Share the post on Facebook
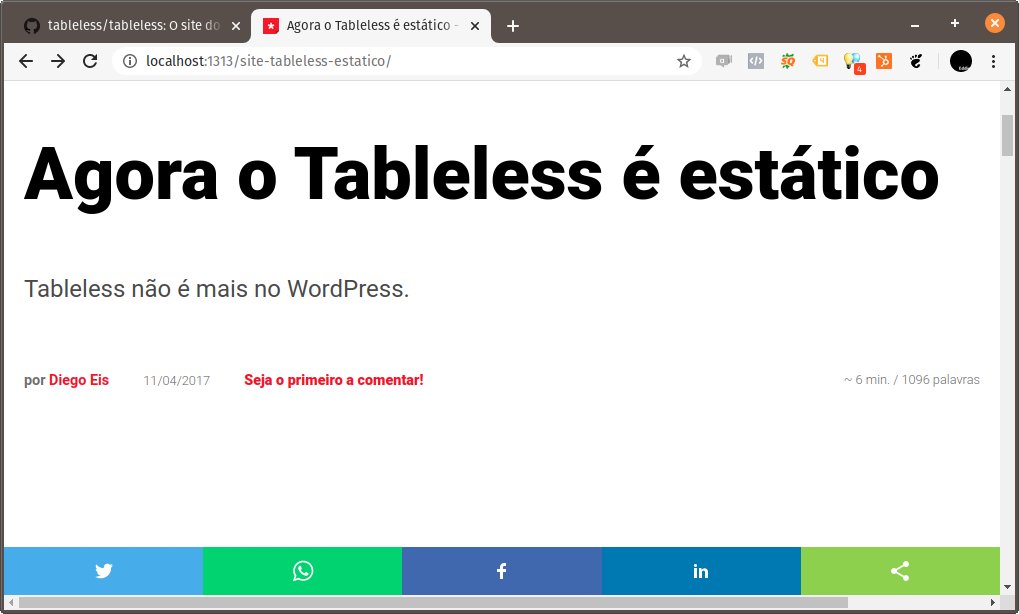The height and width of the screenshot is (614, 1019). (500, 570)
